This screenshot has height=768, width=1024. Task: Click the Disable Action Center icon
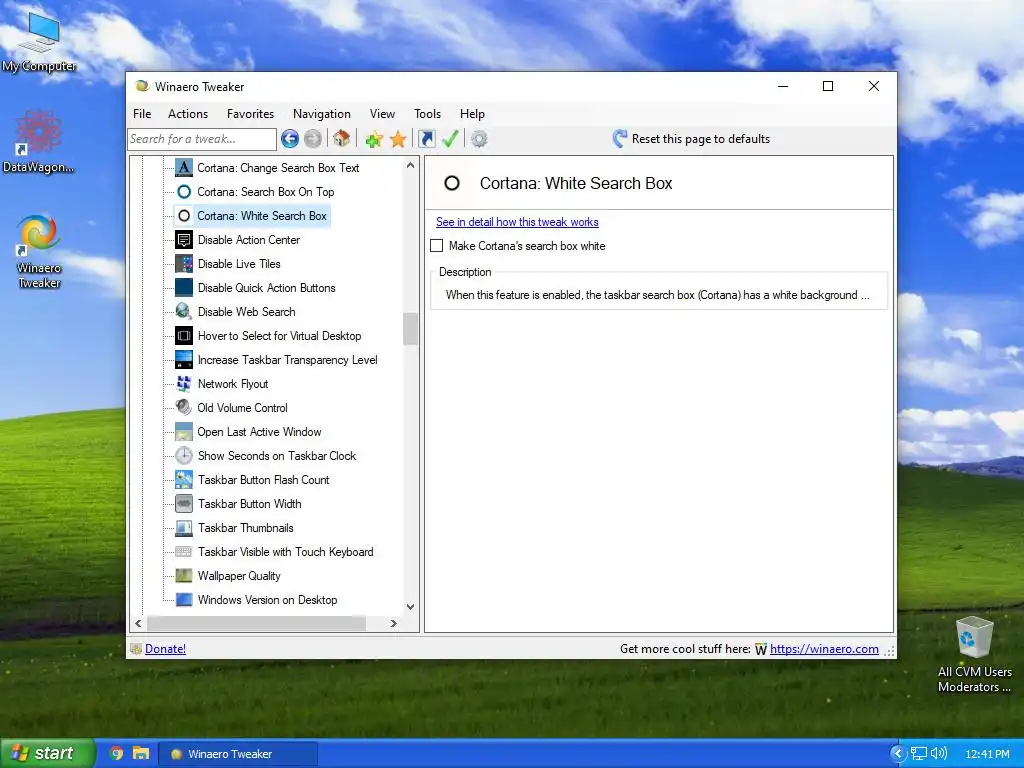pyautogui.click(x=184, y=240)
